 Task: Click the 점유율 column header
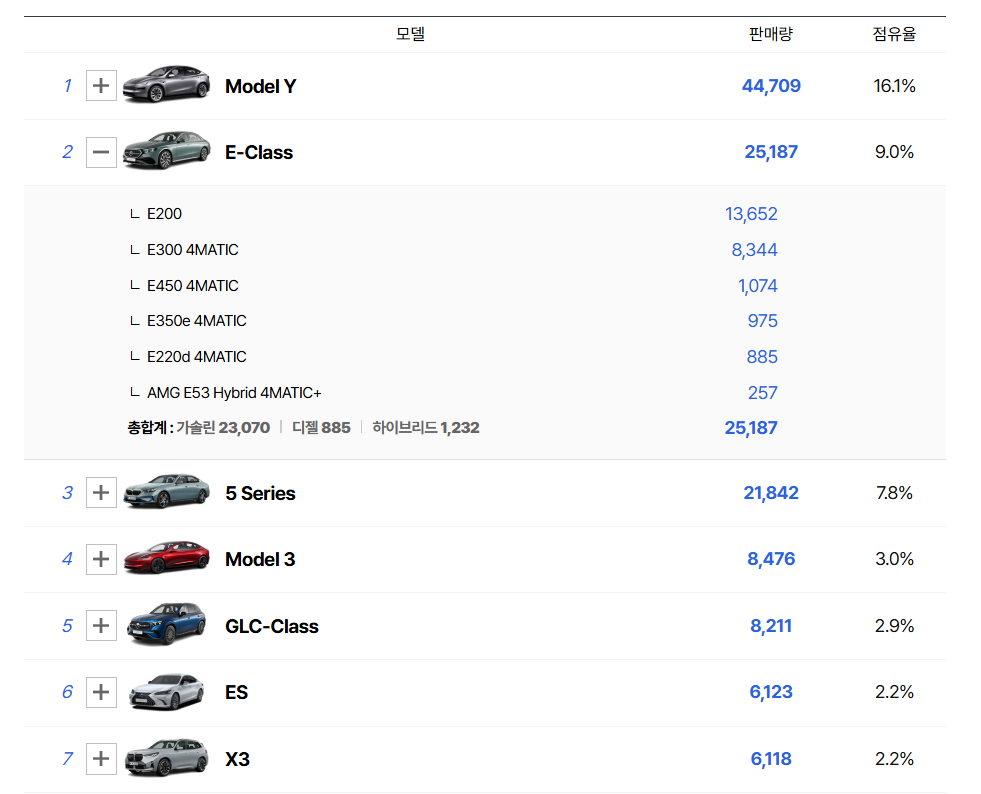pos(894,34)
